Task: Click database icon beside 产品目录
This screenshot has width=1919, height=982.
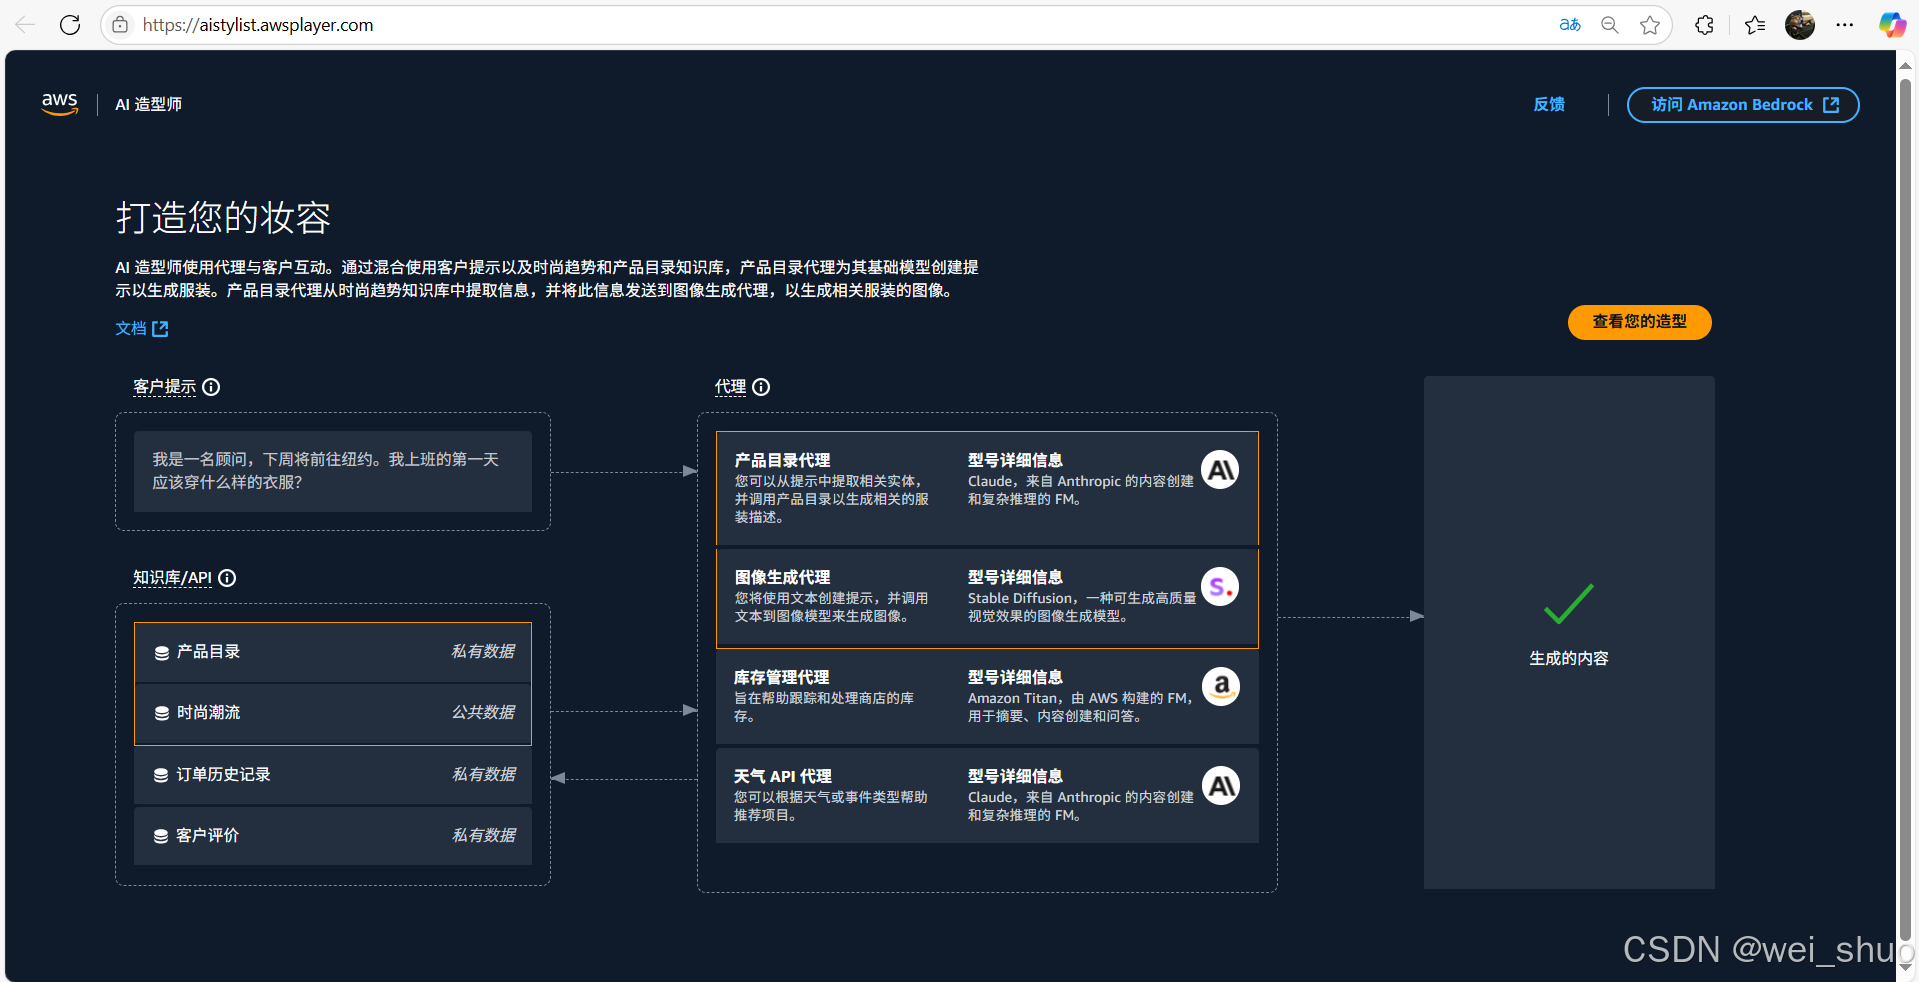Action: pyautogui.click(x=161, y=652)
